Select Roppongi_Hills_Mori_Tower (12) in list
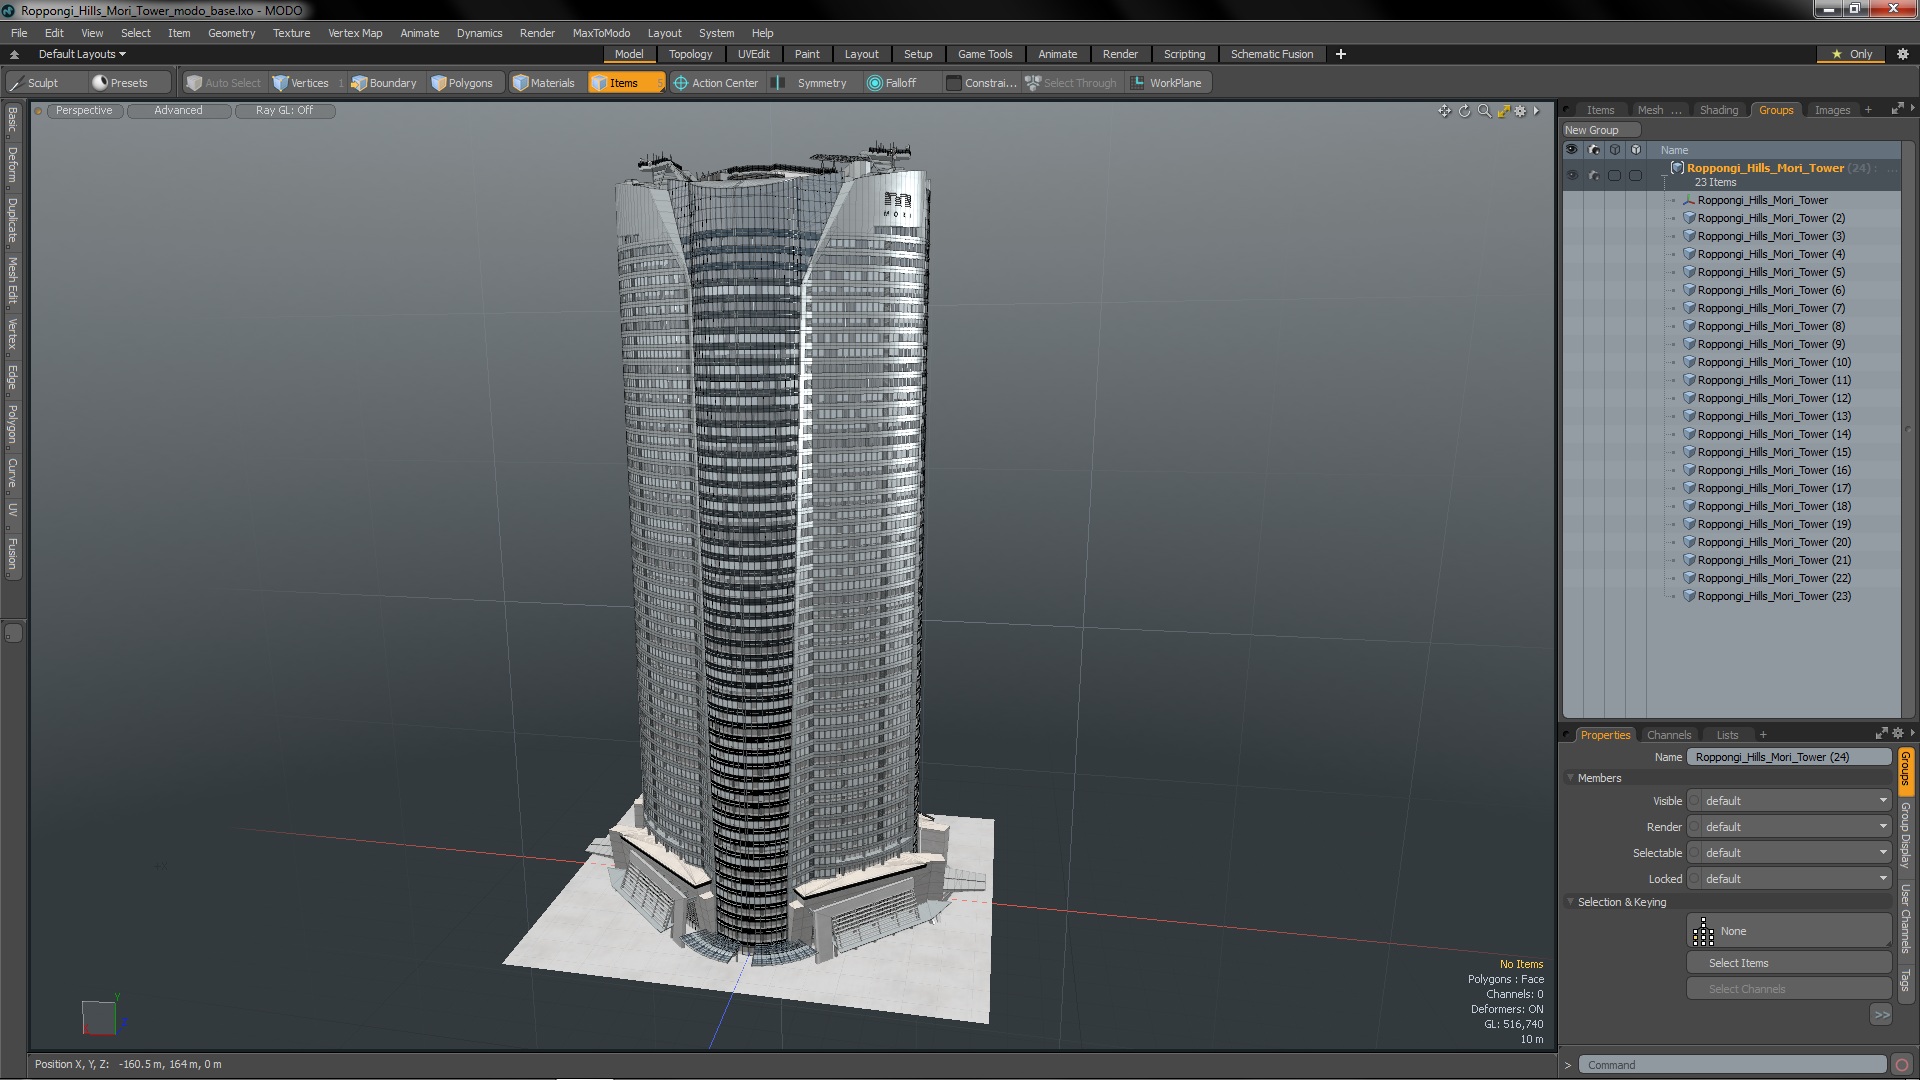This screenshot has width=1920, height=1080. coord(1773,398)
